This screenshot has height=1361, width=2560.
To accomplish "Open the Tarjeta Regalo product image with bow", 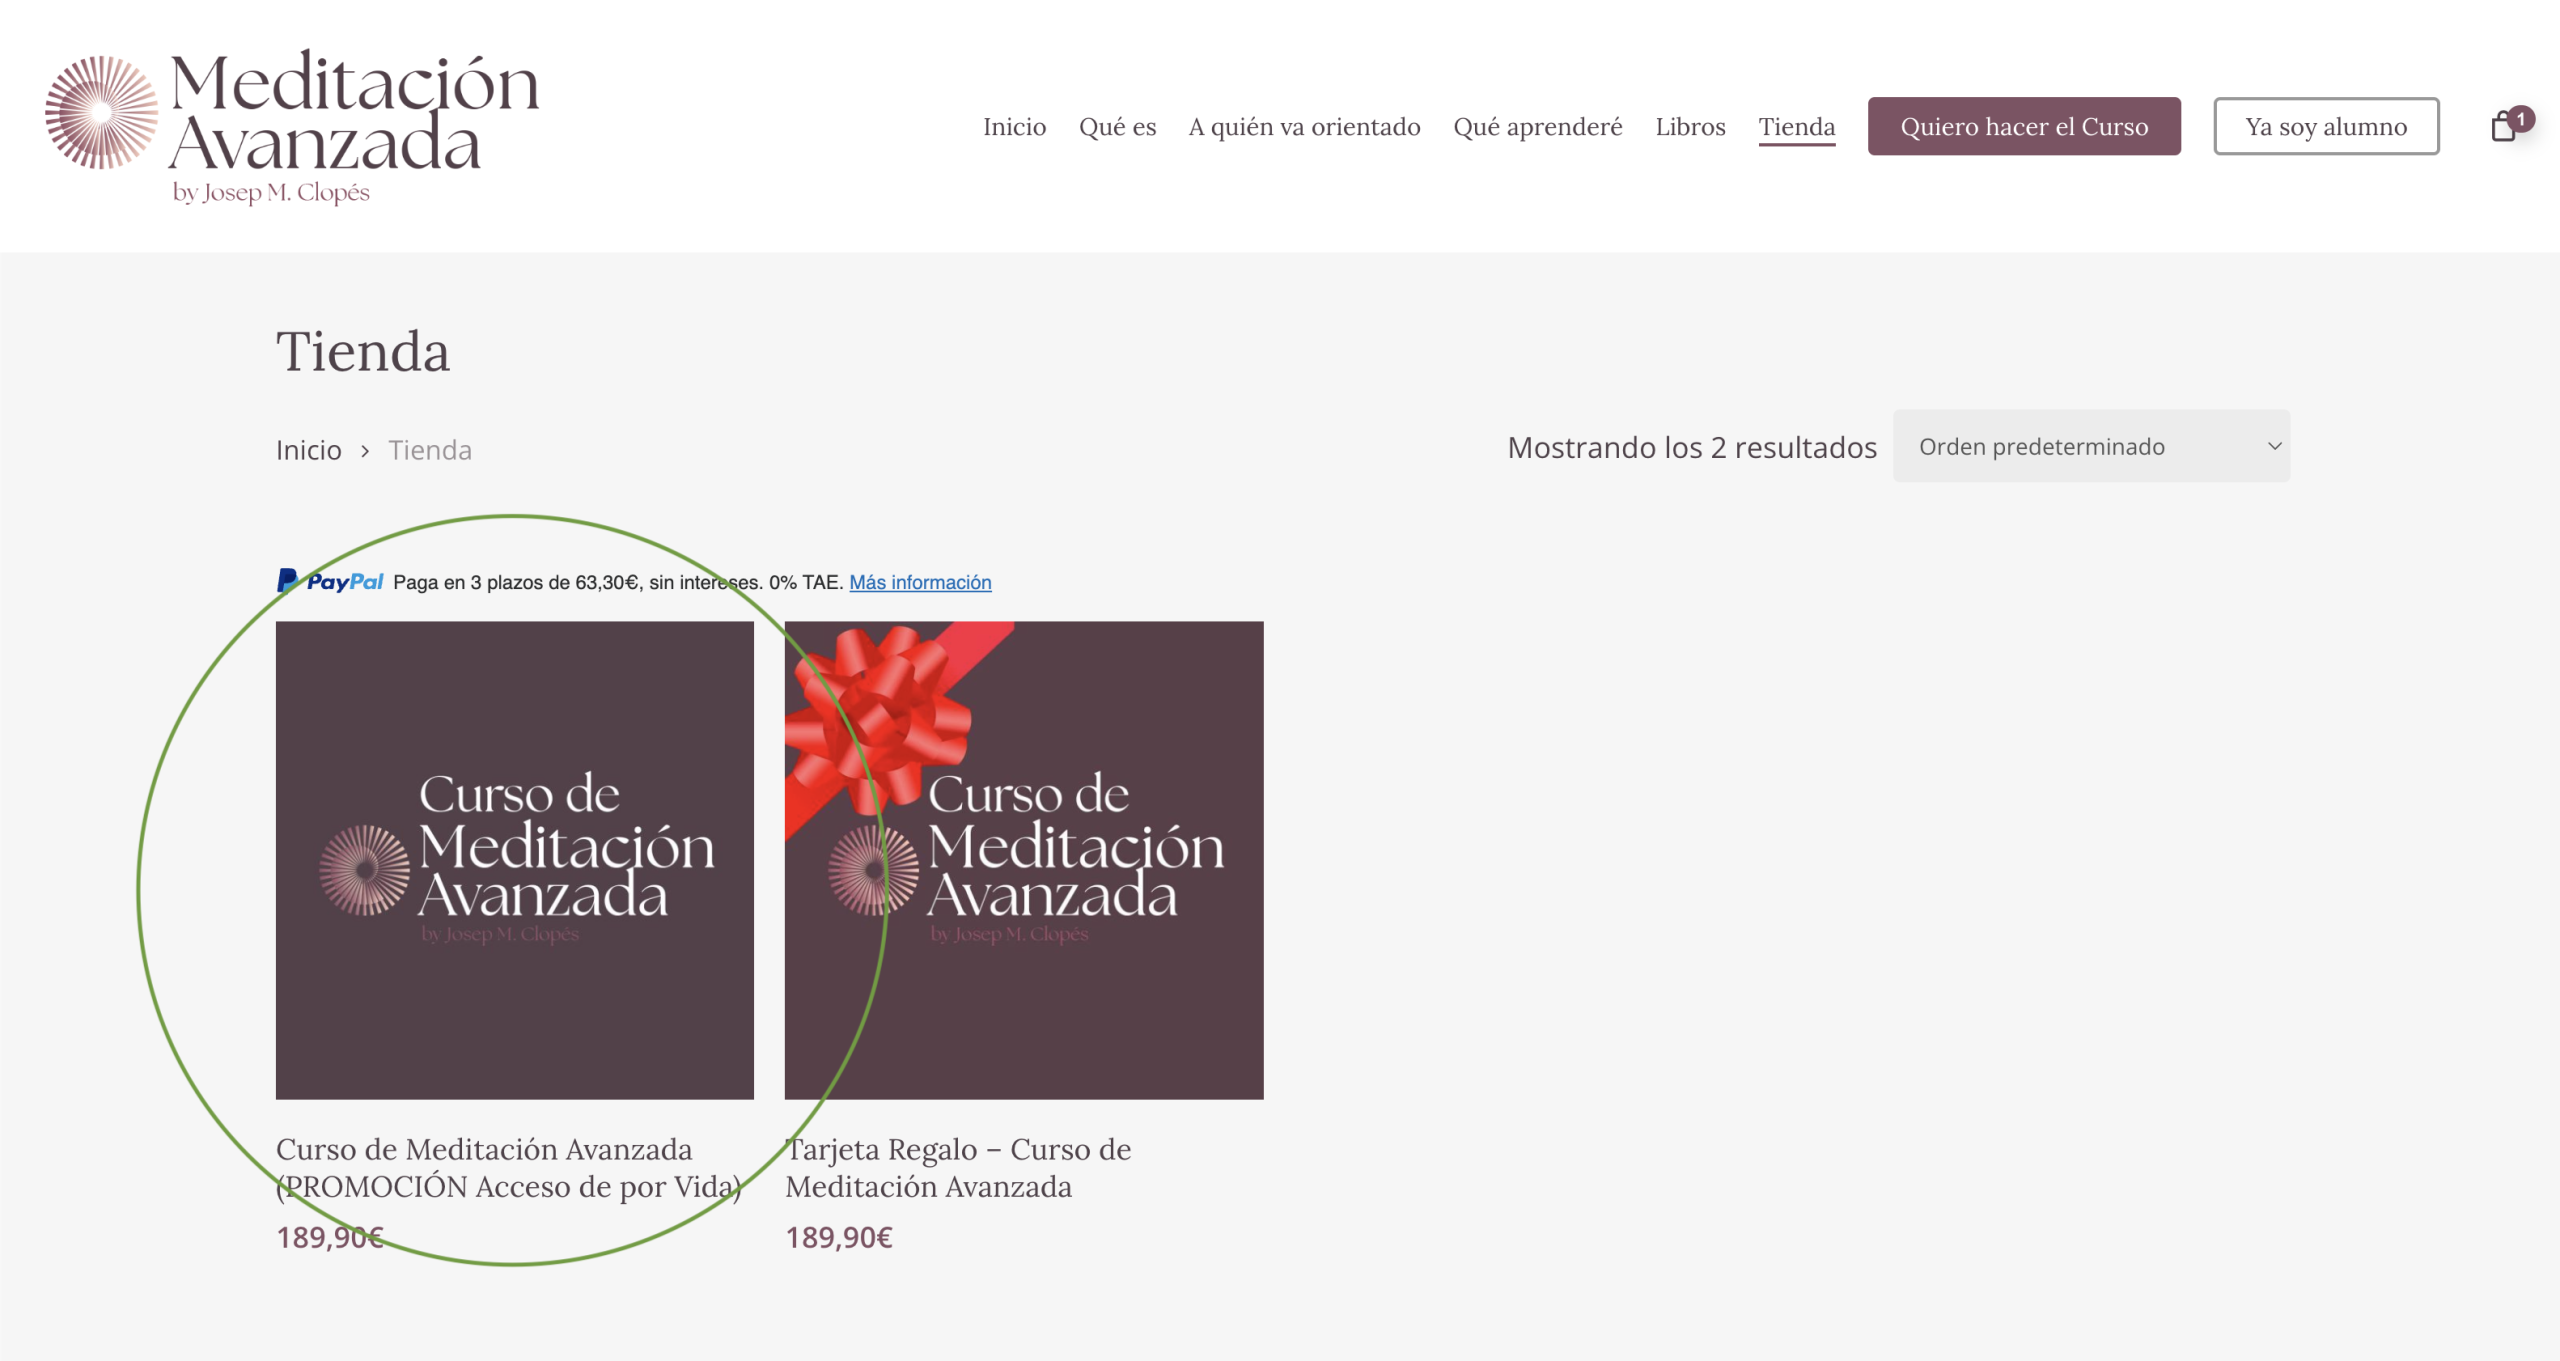I will click(x=1023, y=860).
